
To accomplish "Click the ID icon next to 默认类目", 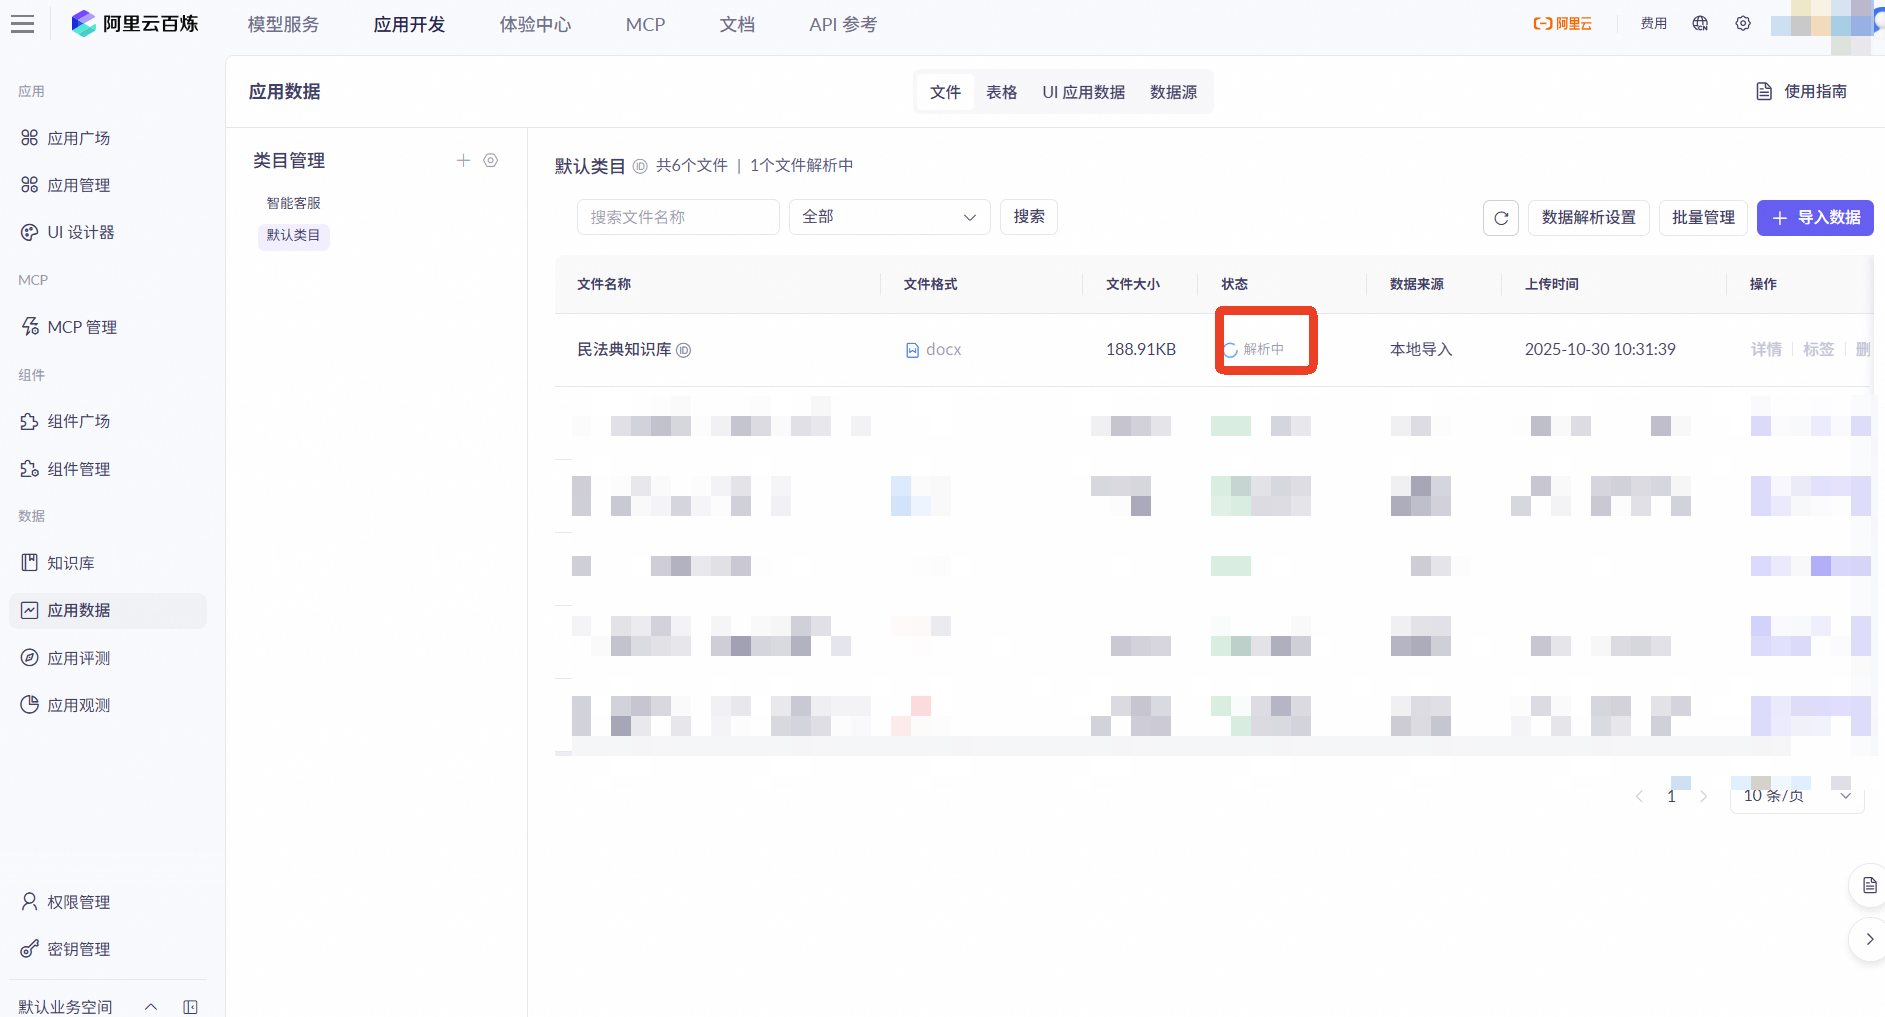I will (x=640, y=166).
